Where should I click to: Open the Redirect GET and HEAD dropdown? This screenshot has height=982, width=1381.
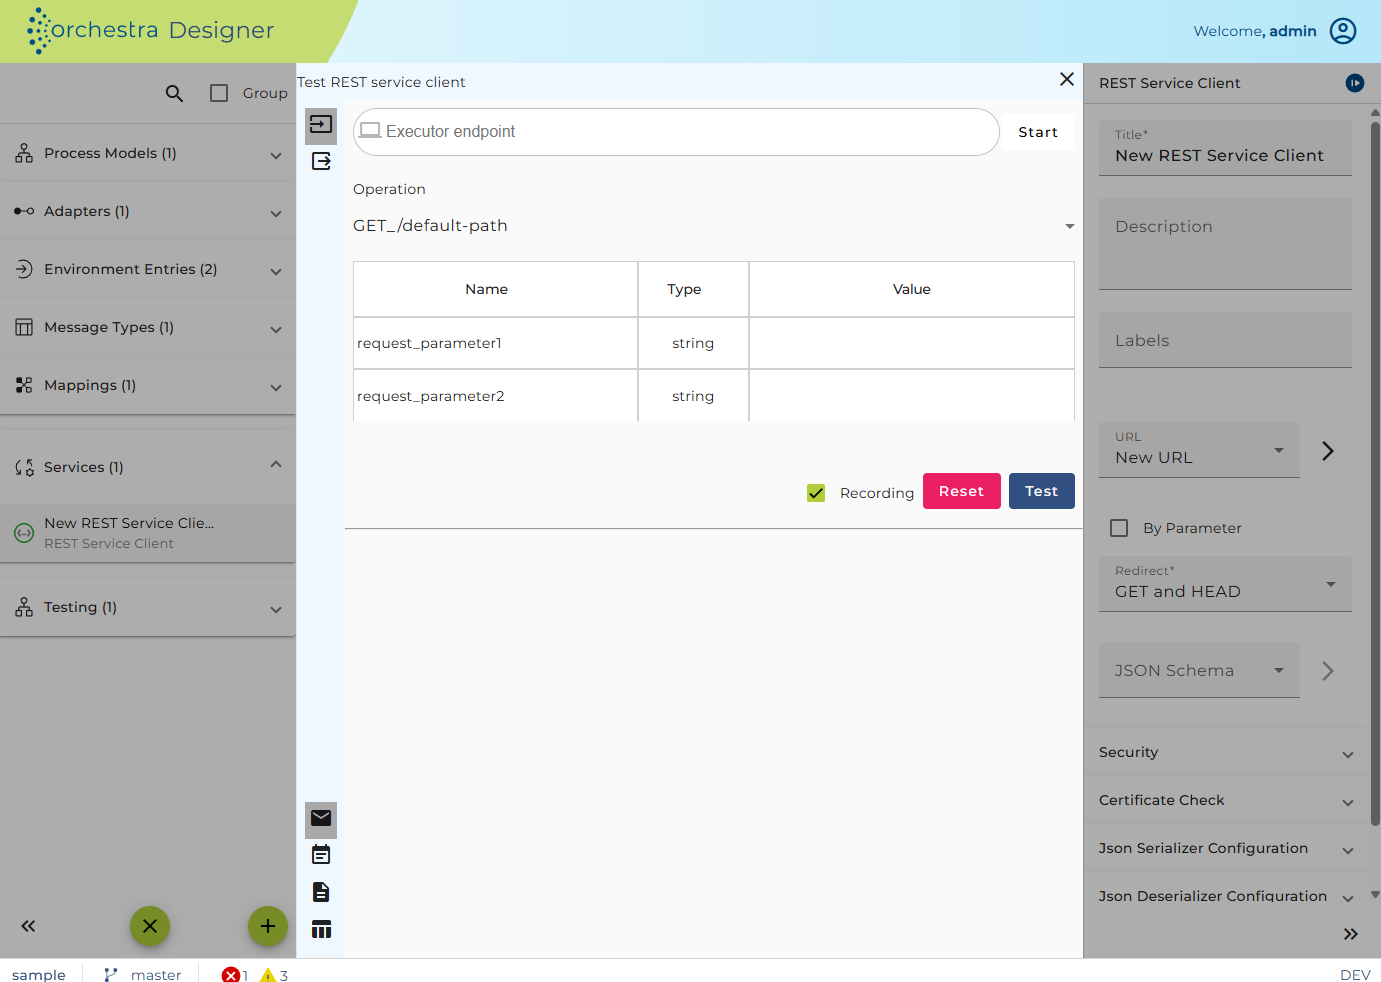pyautogui.click(x=1225, y=584)
